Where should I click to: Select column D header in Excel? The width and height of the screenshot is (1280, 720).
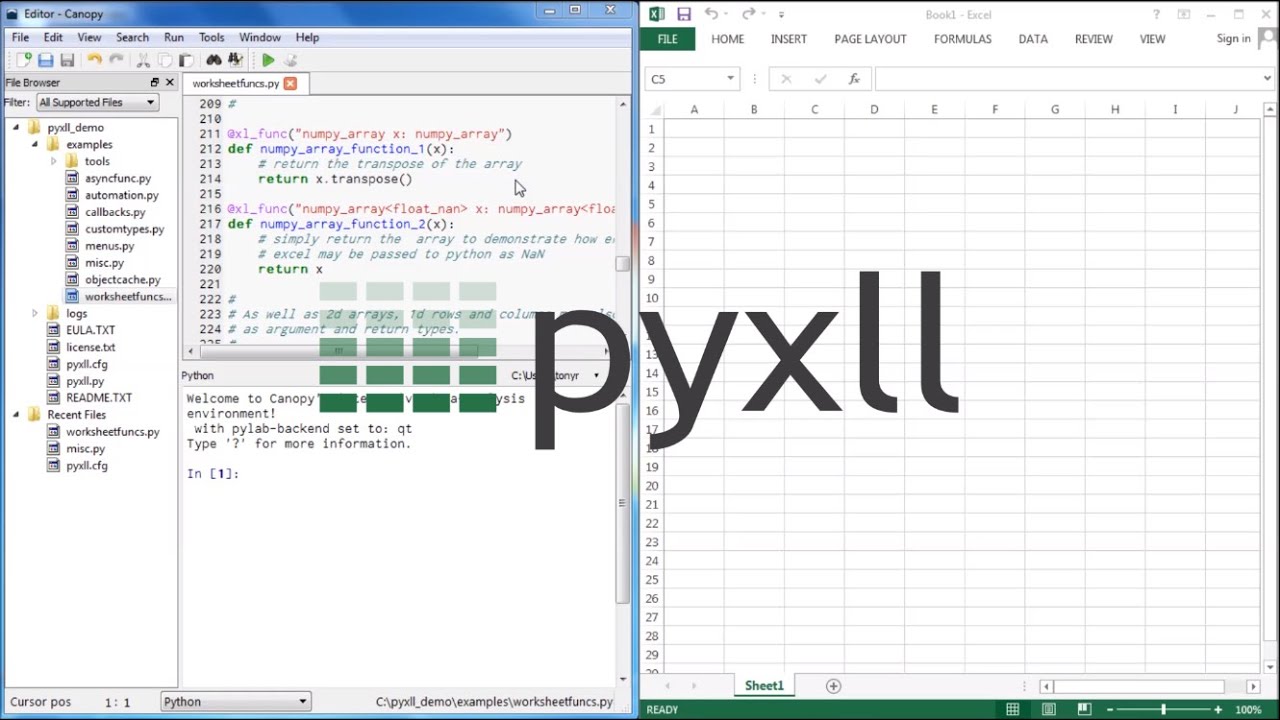pyautogui.click(x=874, y=109)
